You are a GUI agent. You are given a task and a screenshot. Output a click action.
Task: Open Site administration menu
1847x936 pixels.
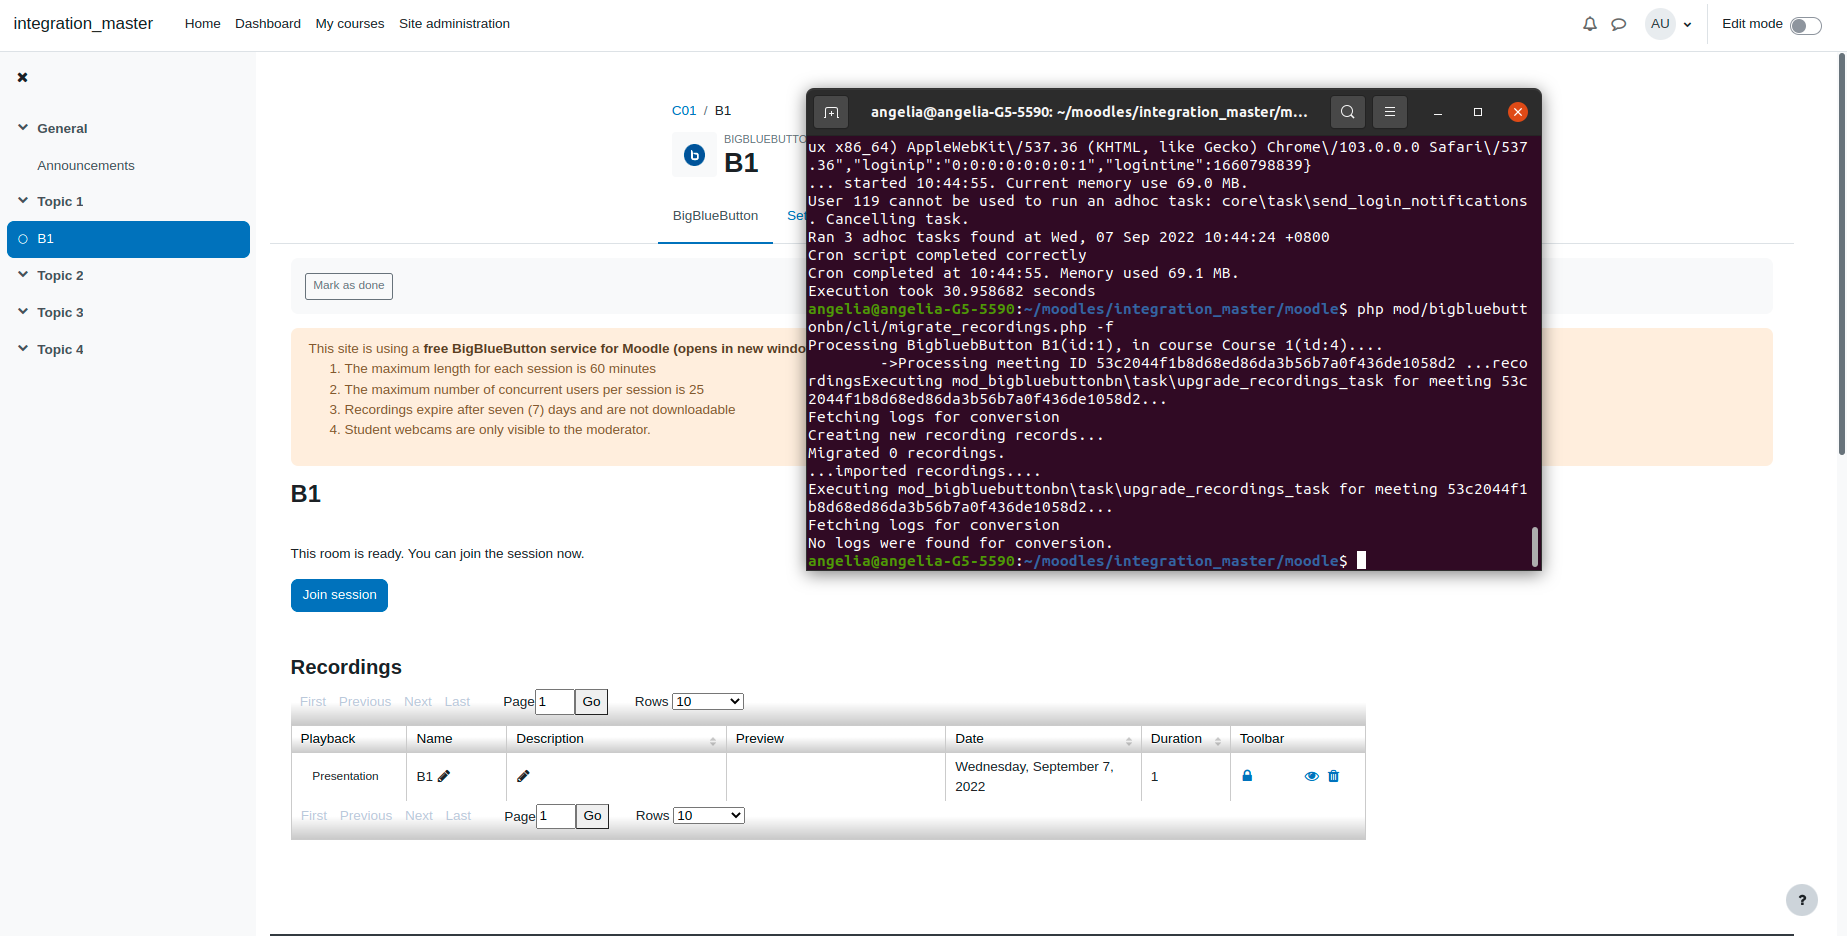point(454,24)
